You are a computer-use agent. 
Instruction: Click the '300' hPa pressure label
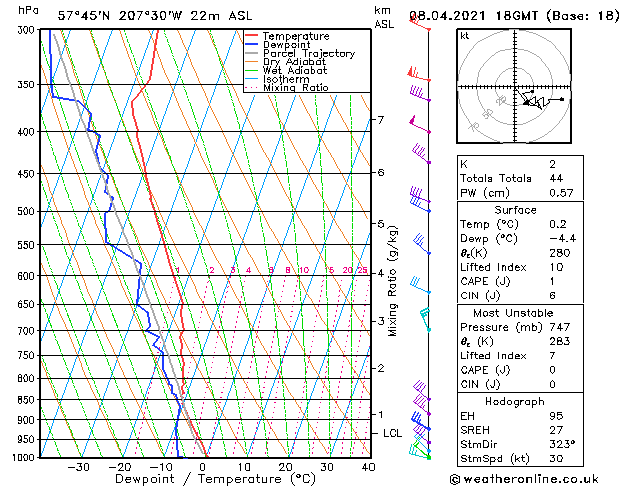[x=28, y=30]
